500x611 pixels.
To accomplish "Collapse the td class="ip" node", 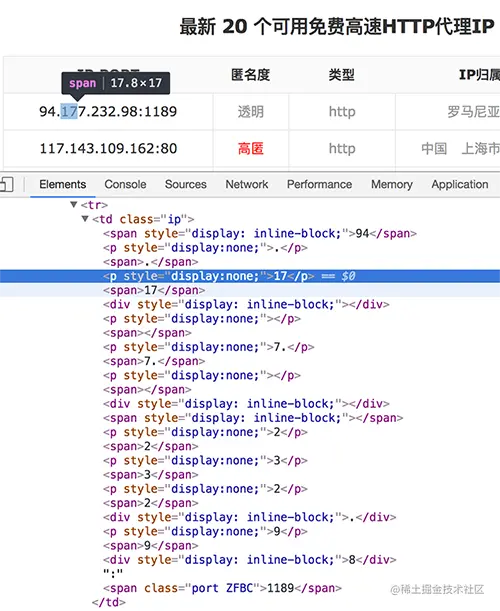I will point(85,219).
